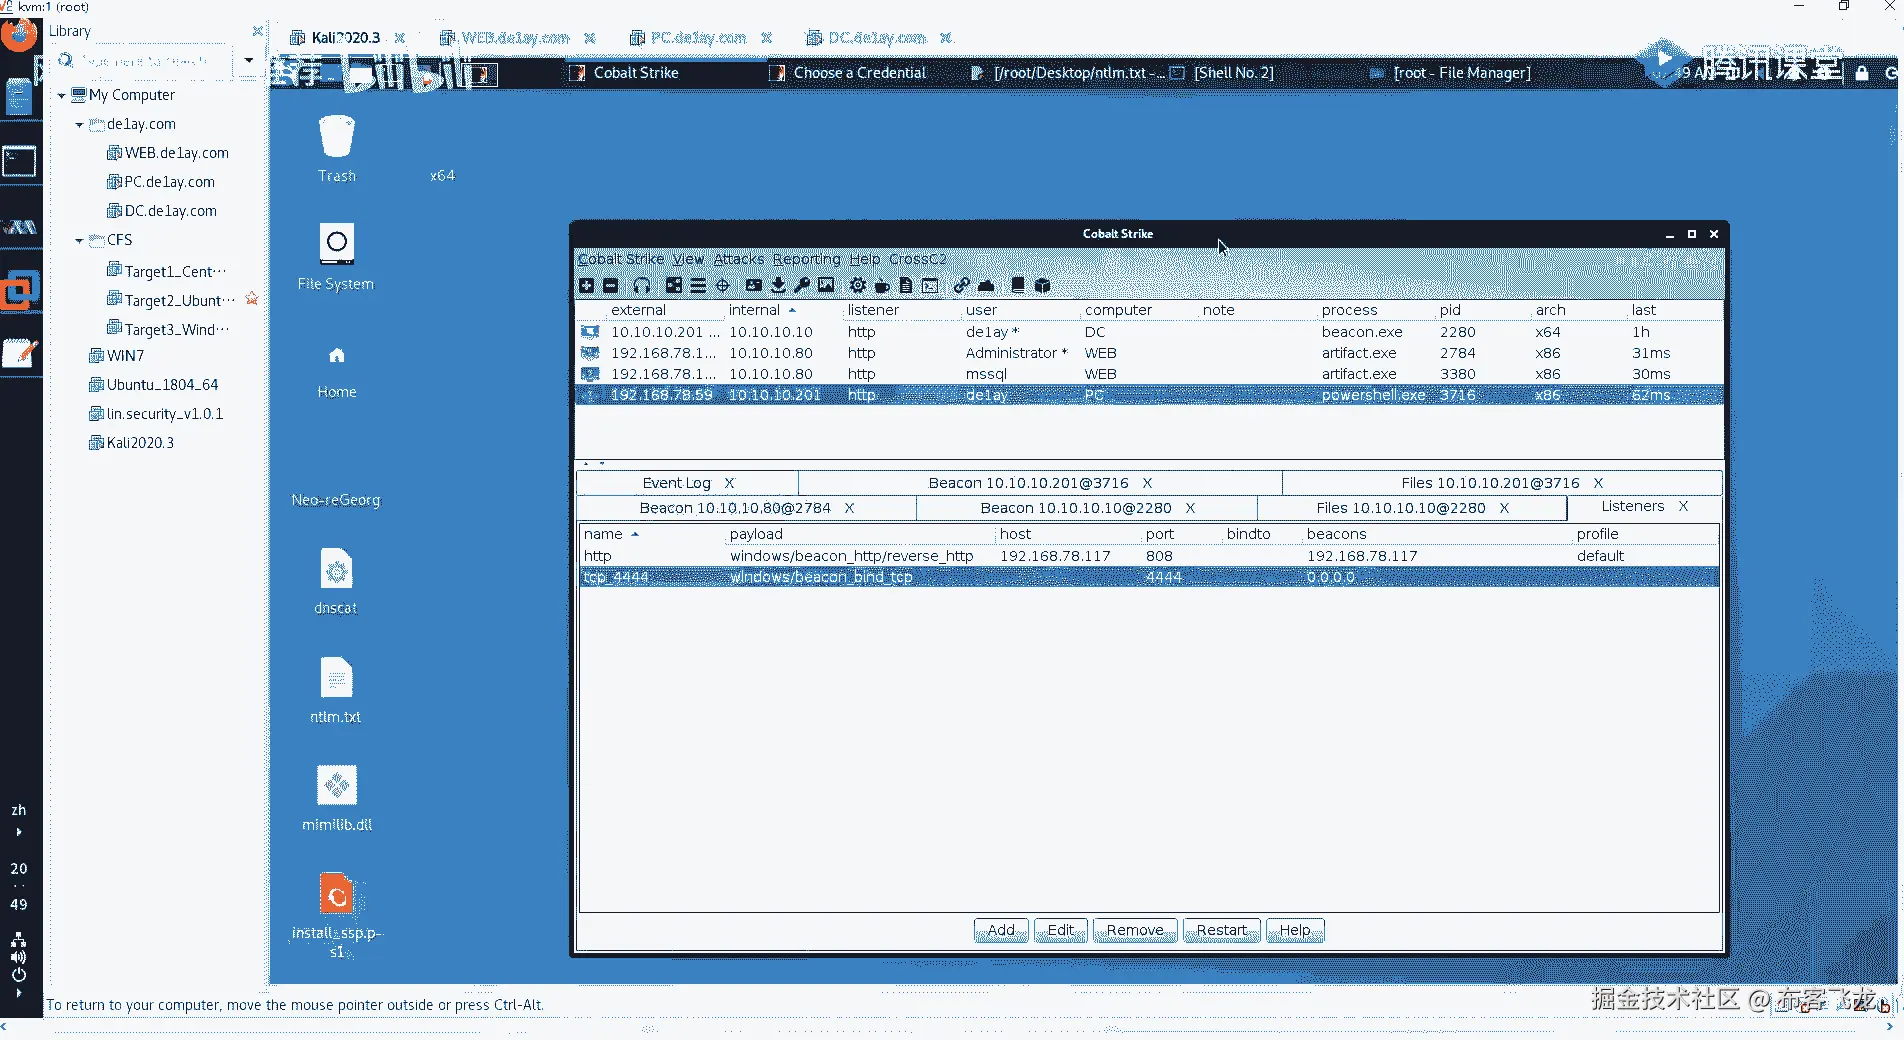The image size is (1904, 1040).
Task: Switch to target table crosshair icon
Action: tap(723, 286)
